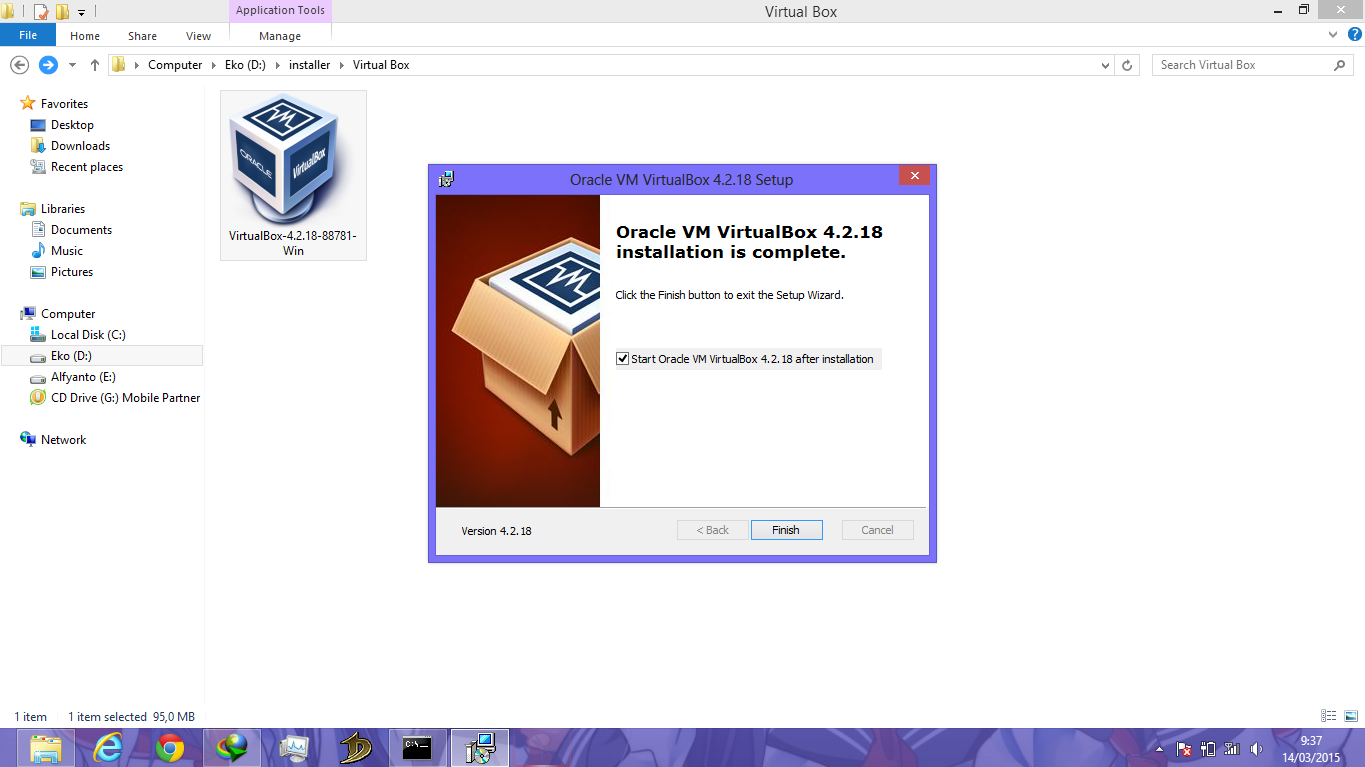Click the search magnifier icon
This screenshot has width=1365, height=767.
click(1340, 65)
